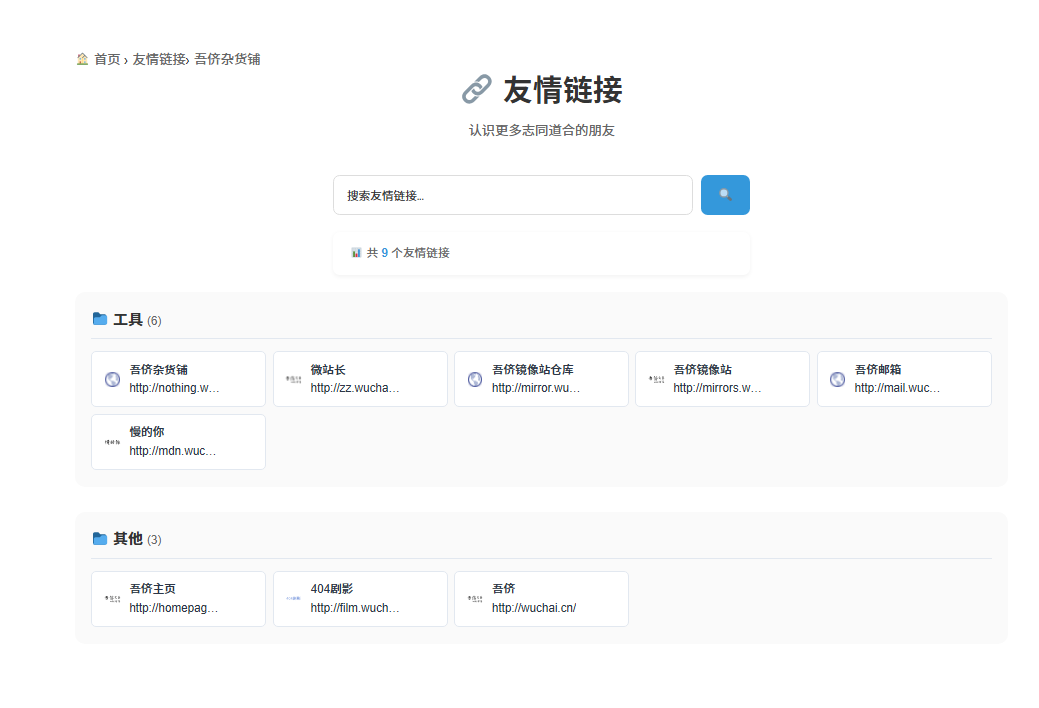Click the http://mirror.wu… URL text
1039x708 pixels.
click(535, 388)
